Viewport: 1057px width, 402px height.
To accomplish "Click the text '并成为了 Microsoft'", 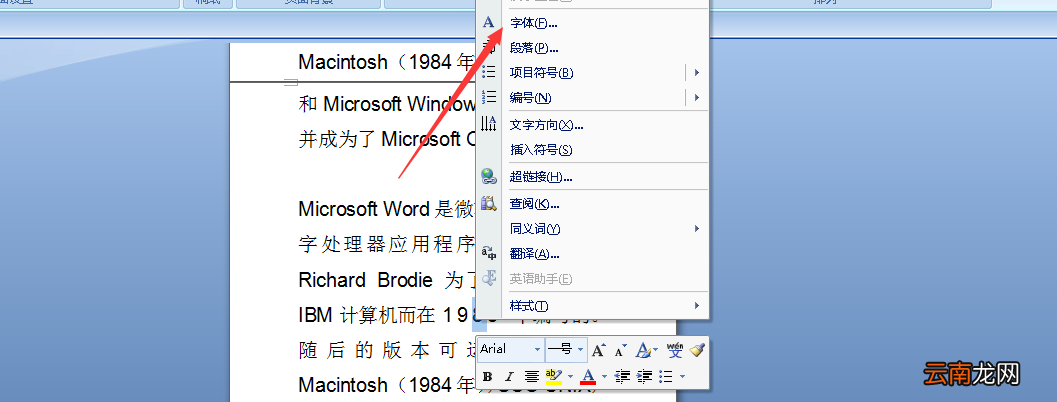I will pos(380,139).
